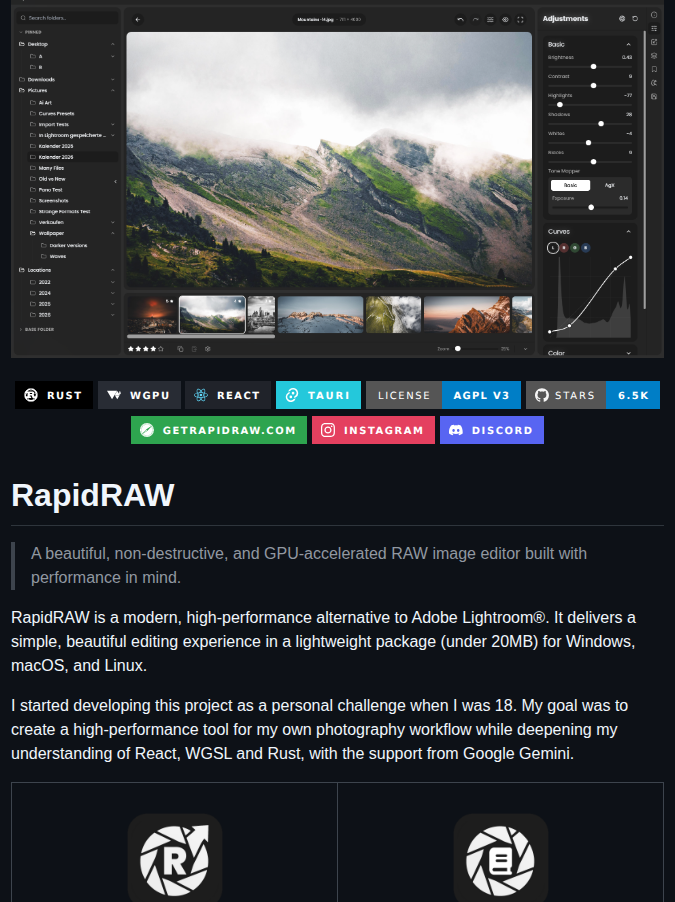The height and width of the screenshot is (902, 675).
Task: Select the green curve channel
Action: click(575, 248)
